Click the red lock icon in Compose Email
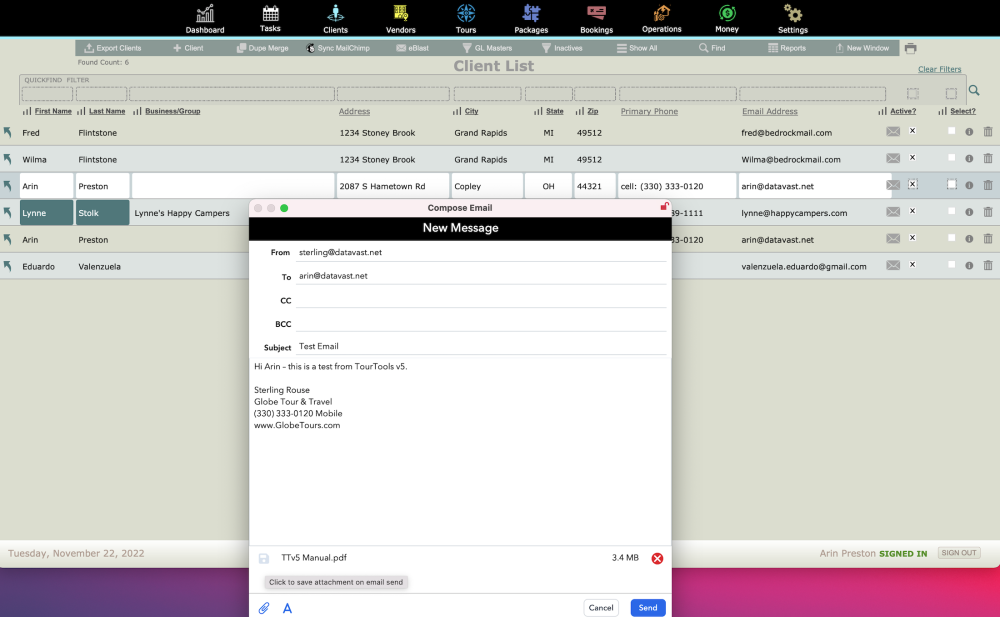This screenshot has width=1000, height=617. 664,206
